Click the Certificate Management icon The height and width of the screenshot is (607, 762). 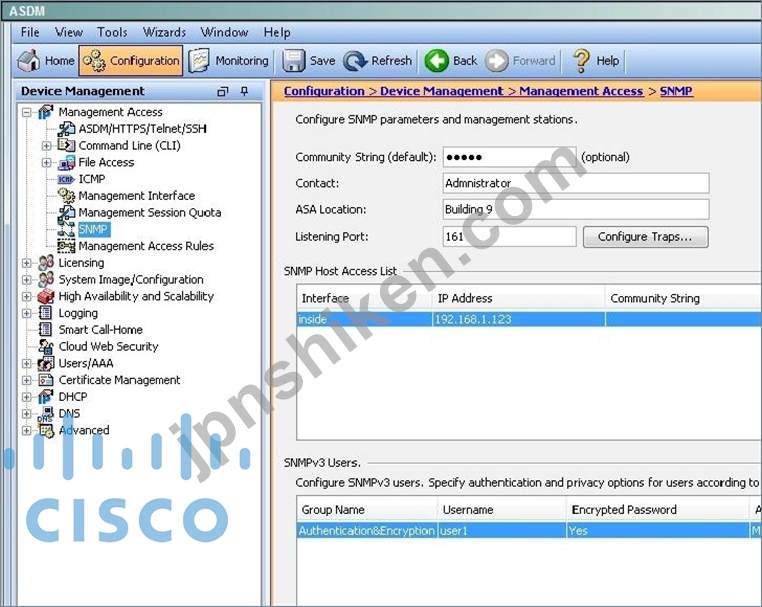point(46,380)
